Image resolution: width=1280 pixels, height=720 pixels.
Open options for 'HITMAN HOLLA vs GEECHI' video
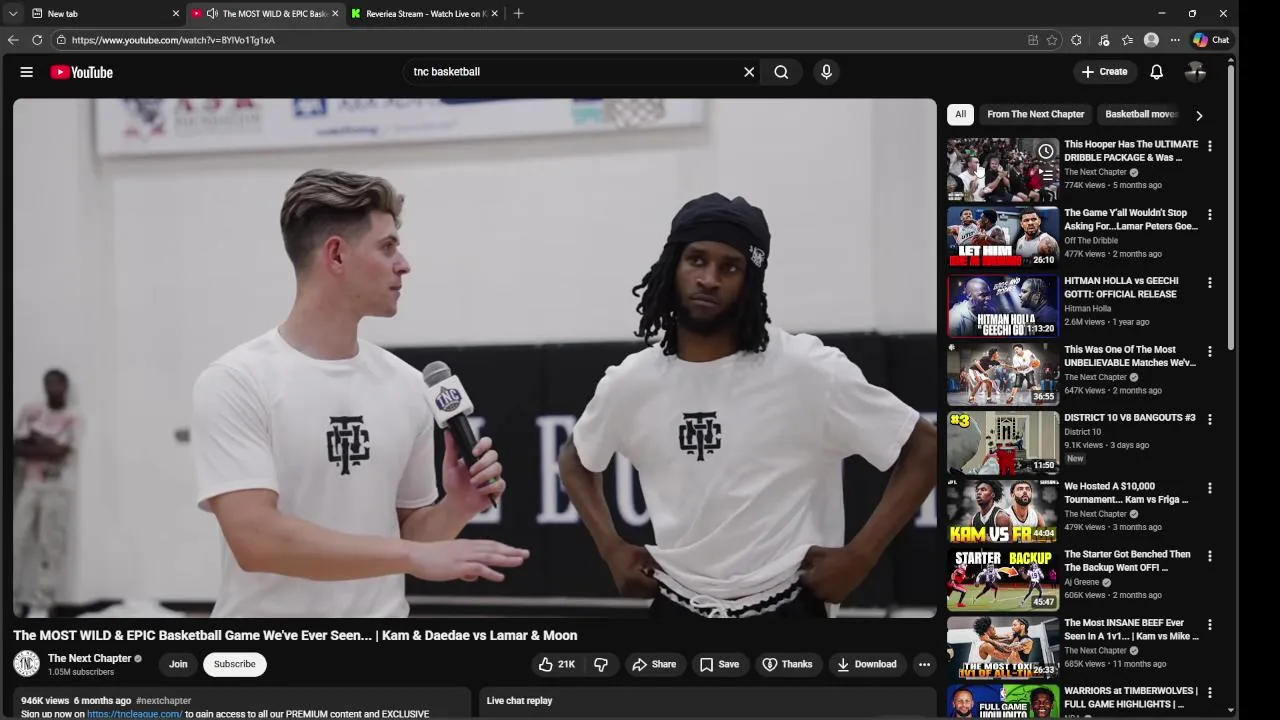(1210, 283)
